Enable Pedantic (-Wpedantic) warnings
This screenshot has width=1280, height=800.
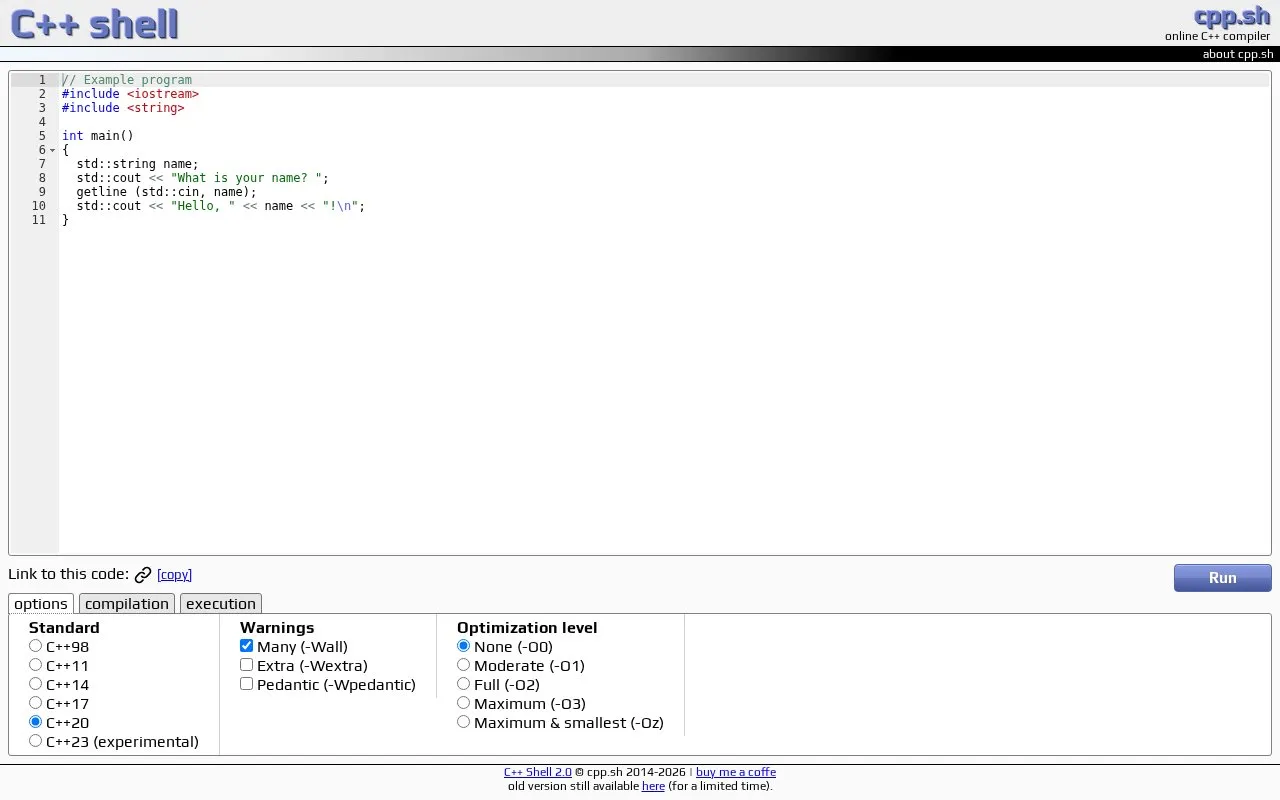click(x=247, y=684)
